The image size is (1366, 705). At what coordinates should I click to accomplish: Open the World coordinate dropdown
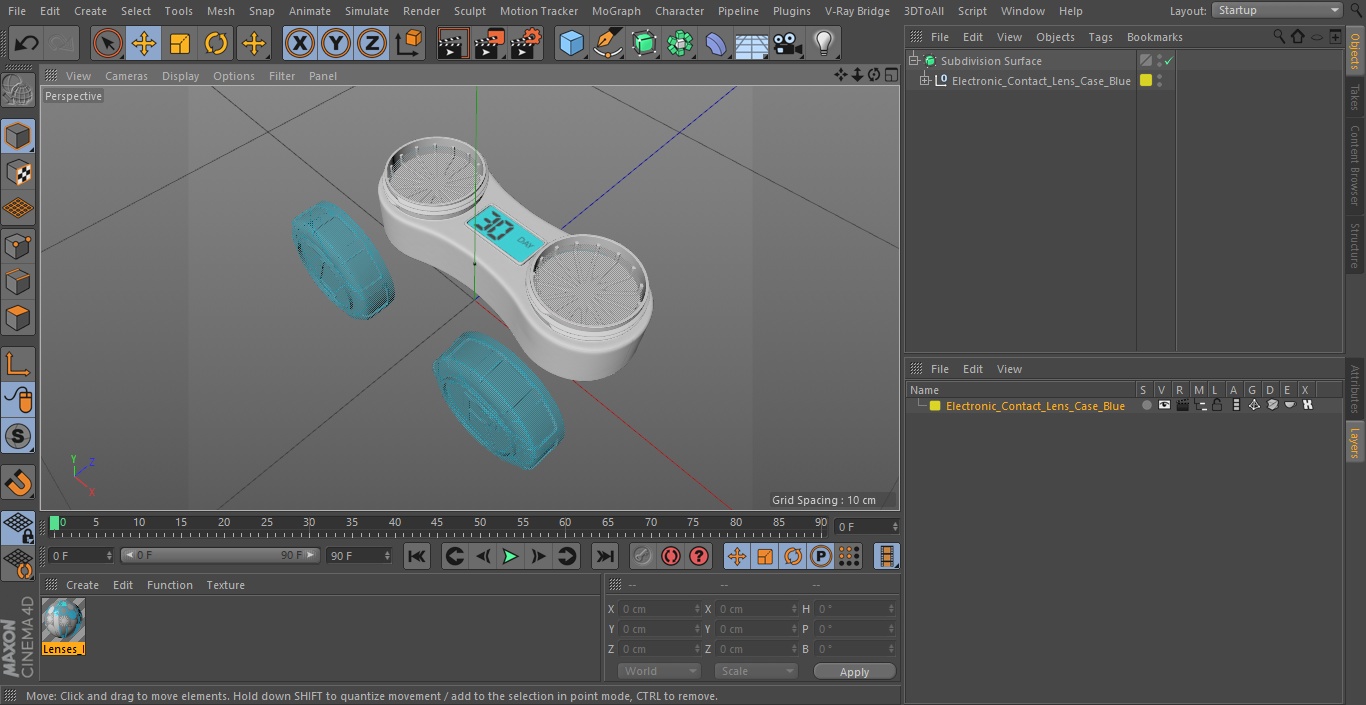tap(658, 671)
